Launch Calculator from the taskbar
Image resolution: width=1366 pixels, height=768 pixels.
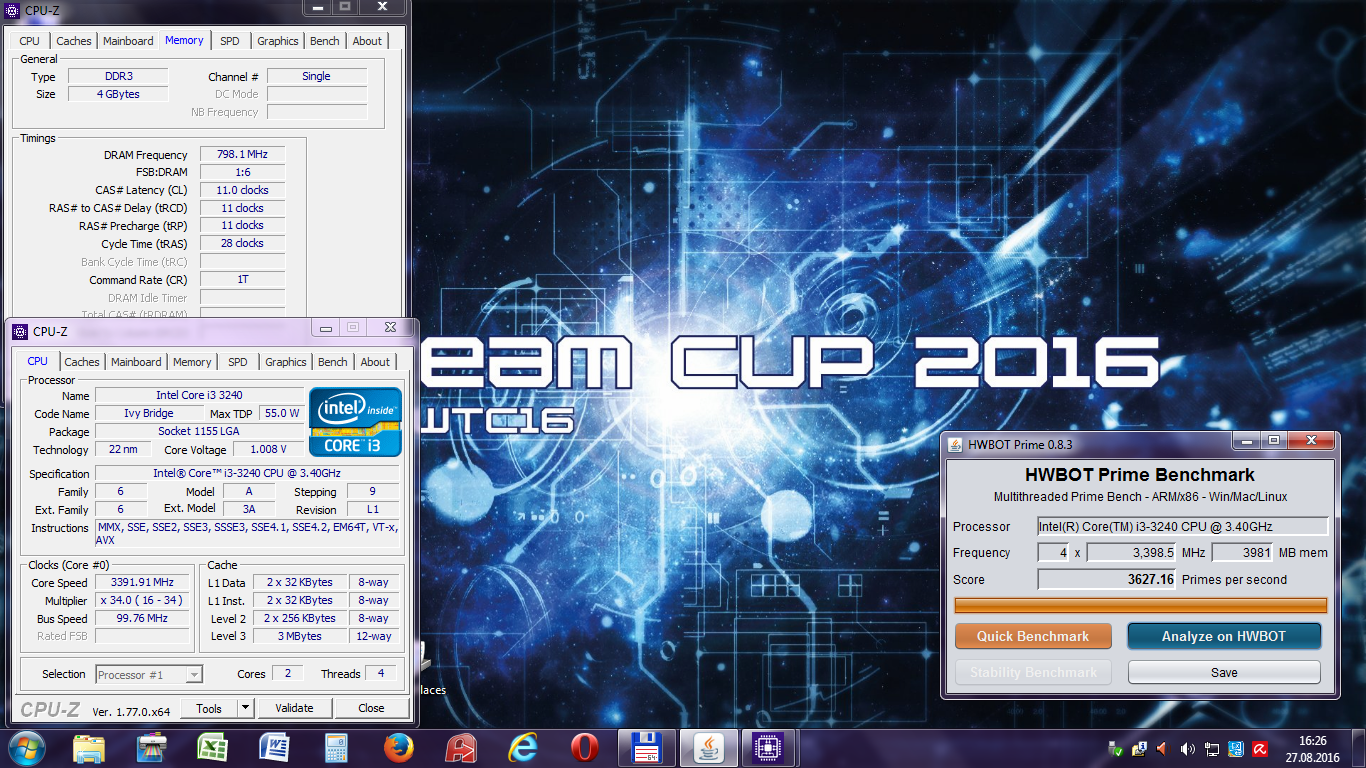tap(335, 748)
